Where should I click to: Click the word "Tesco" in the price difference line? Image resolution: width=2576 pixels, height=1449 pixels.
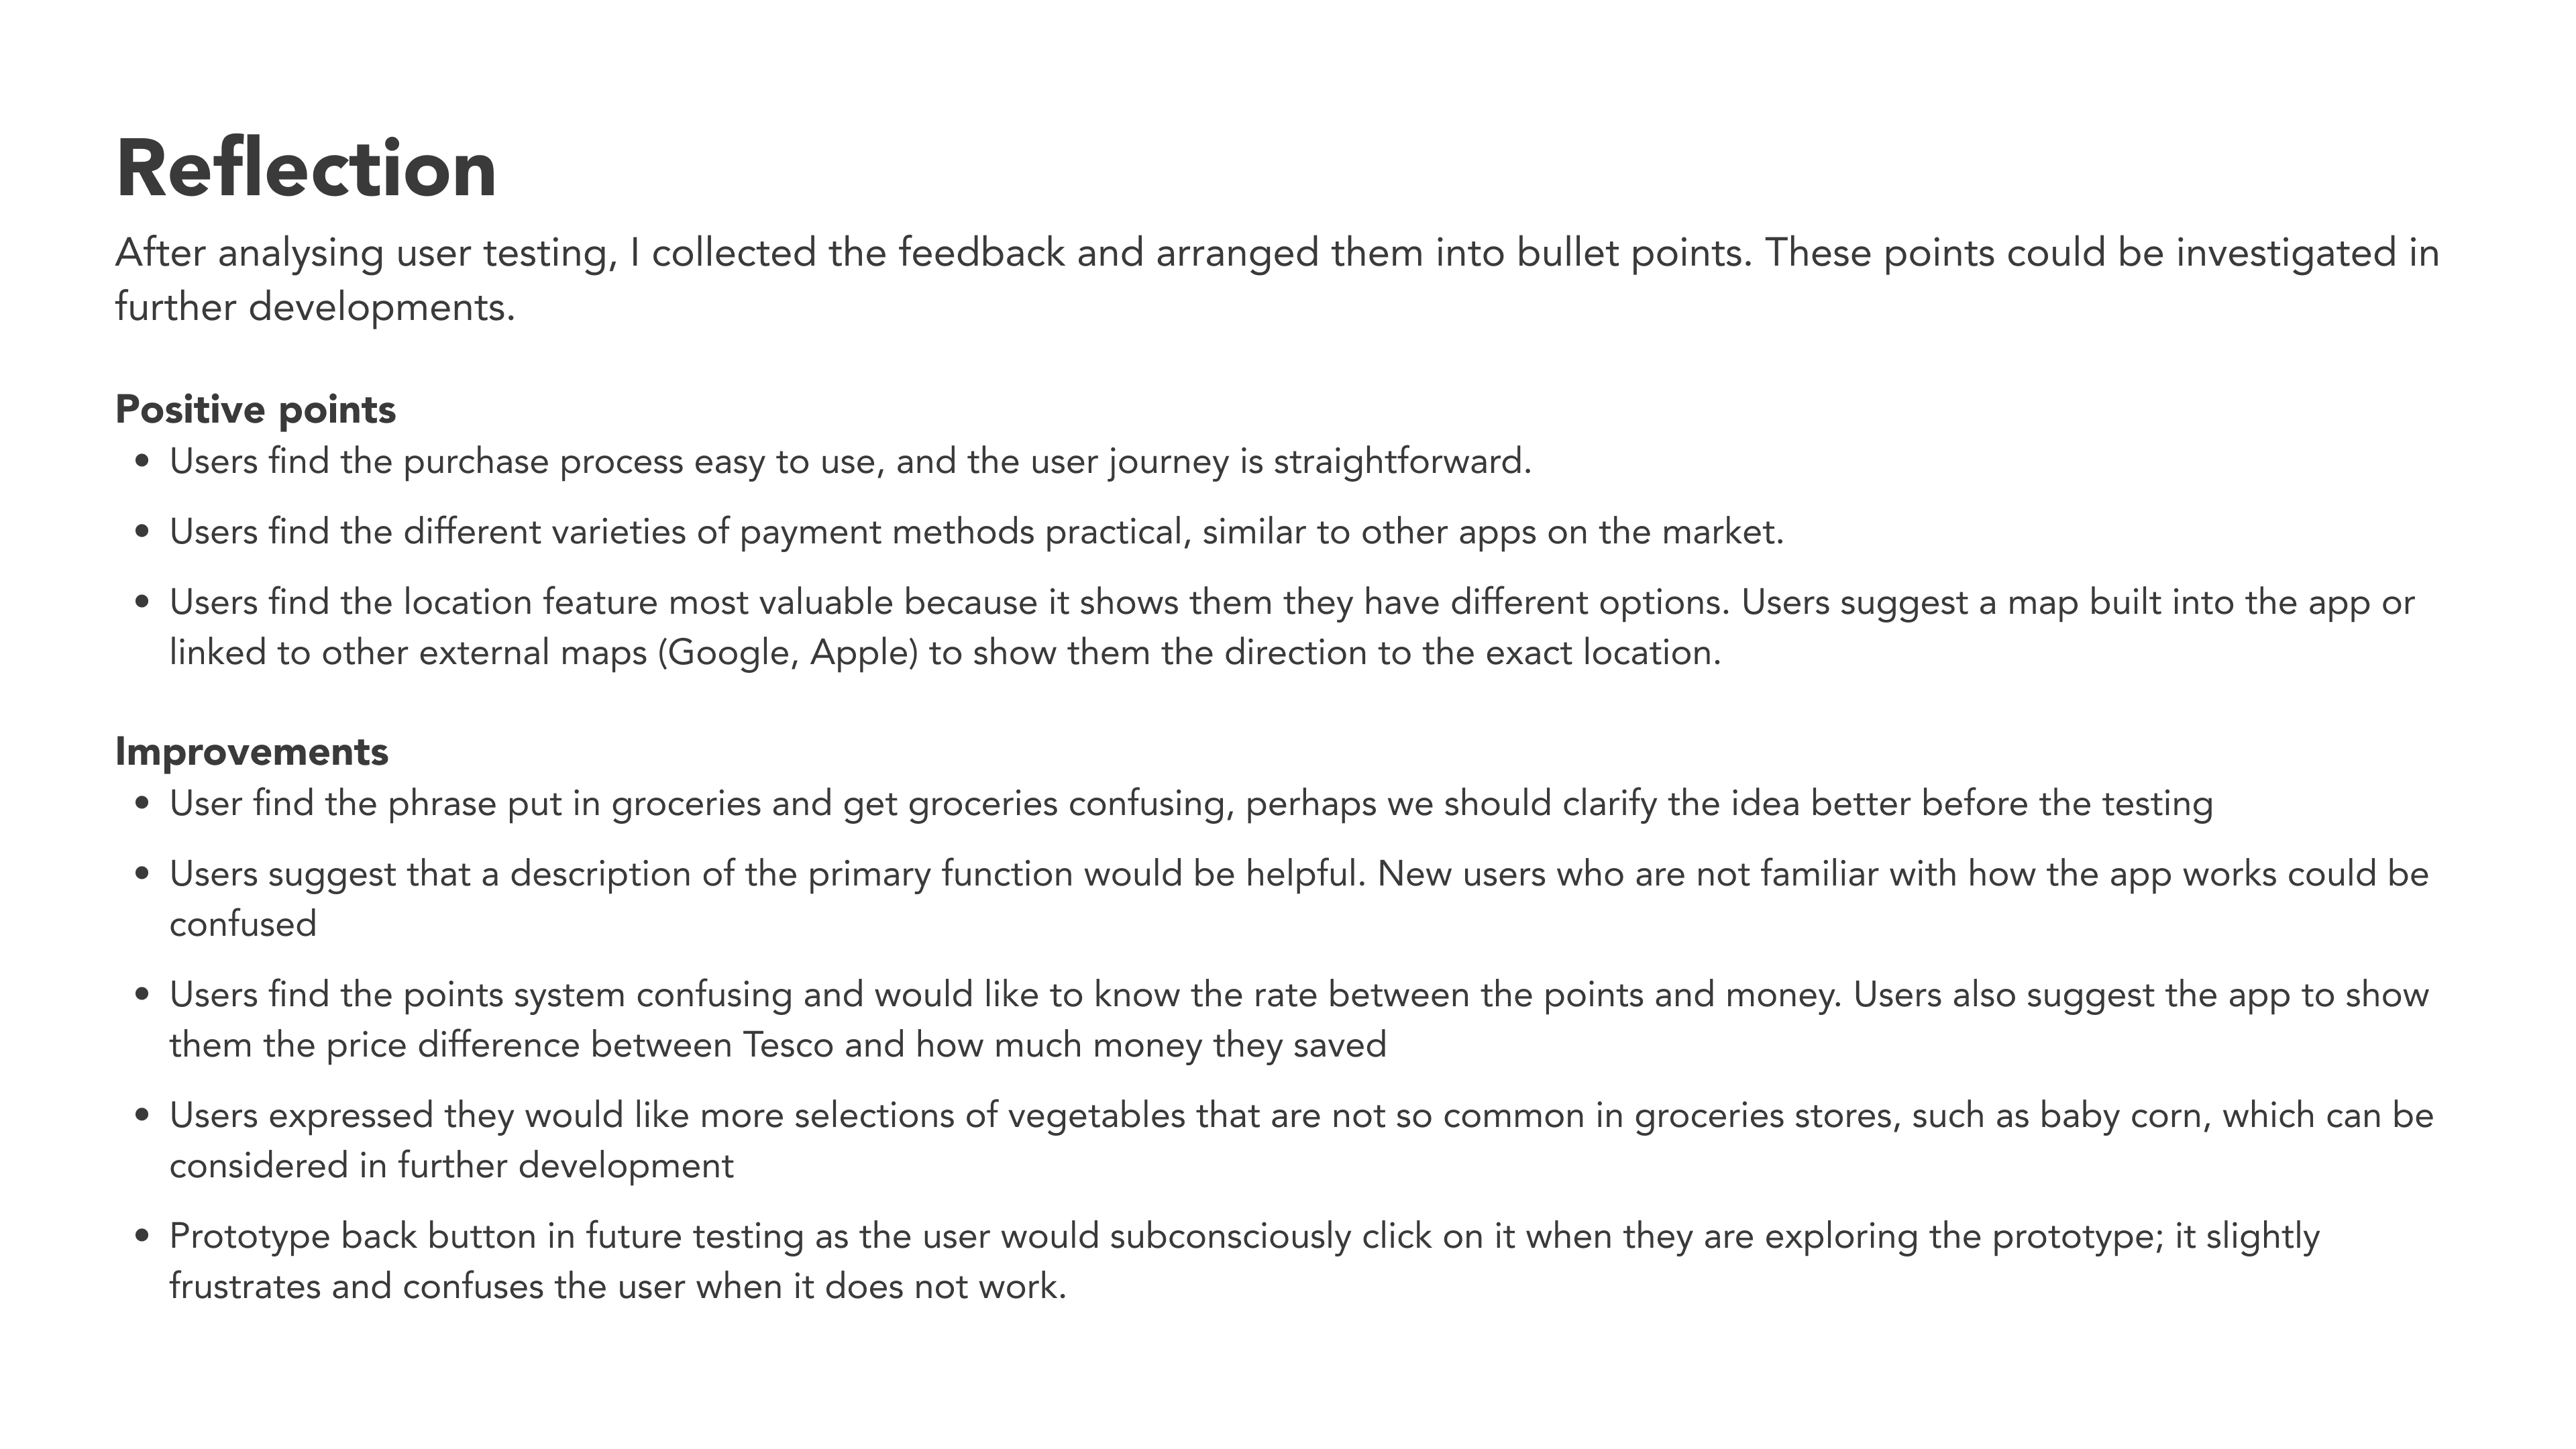click(x=787, y=1046)
